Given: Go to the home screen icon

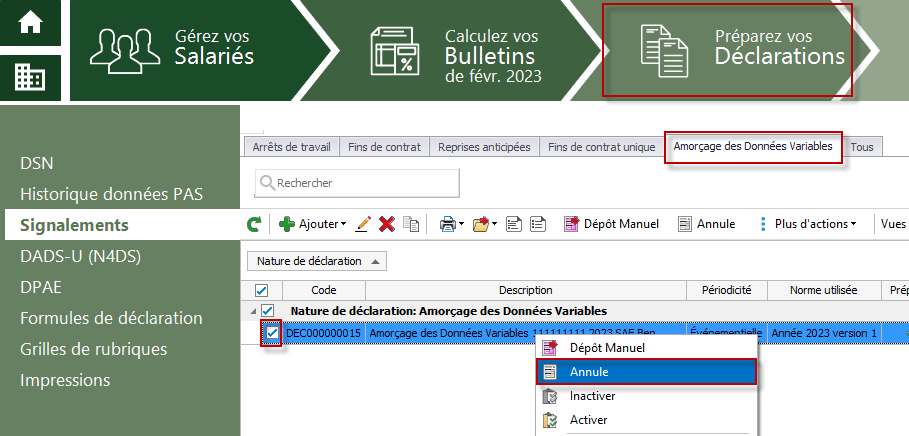Looking at the screenshot, I should (x=30, y=23).
